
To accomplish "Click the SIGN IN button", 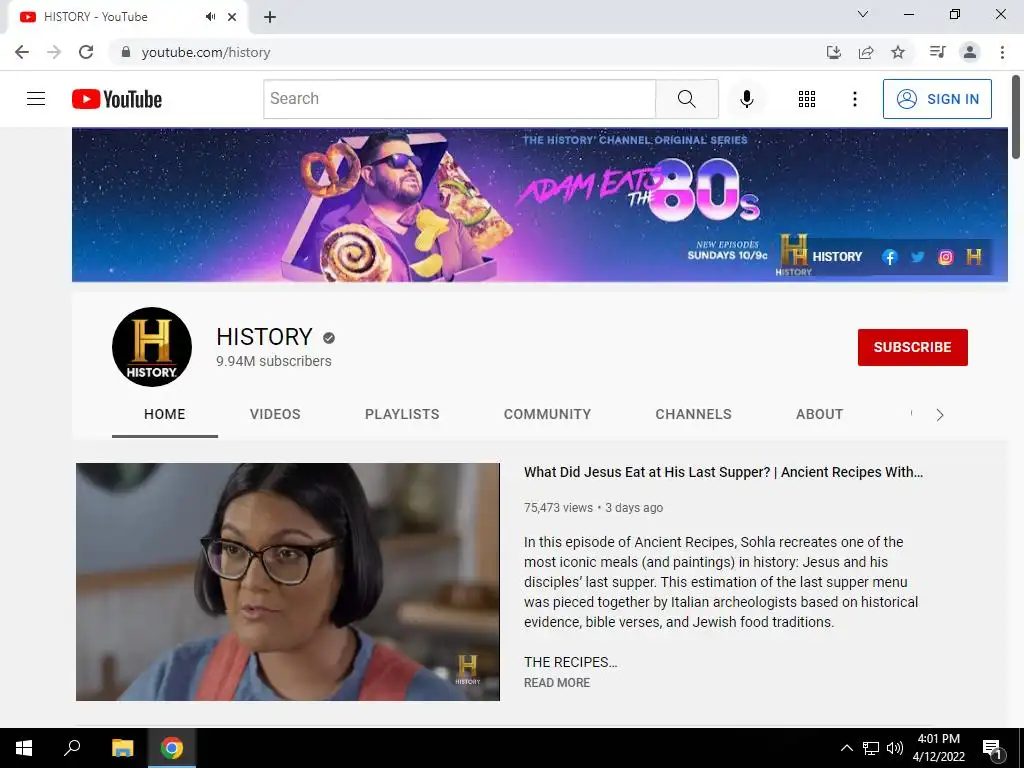I will pos(937,99).
